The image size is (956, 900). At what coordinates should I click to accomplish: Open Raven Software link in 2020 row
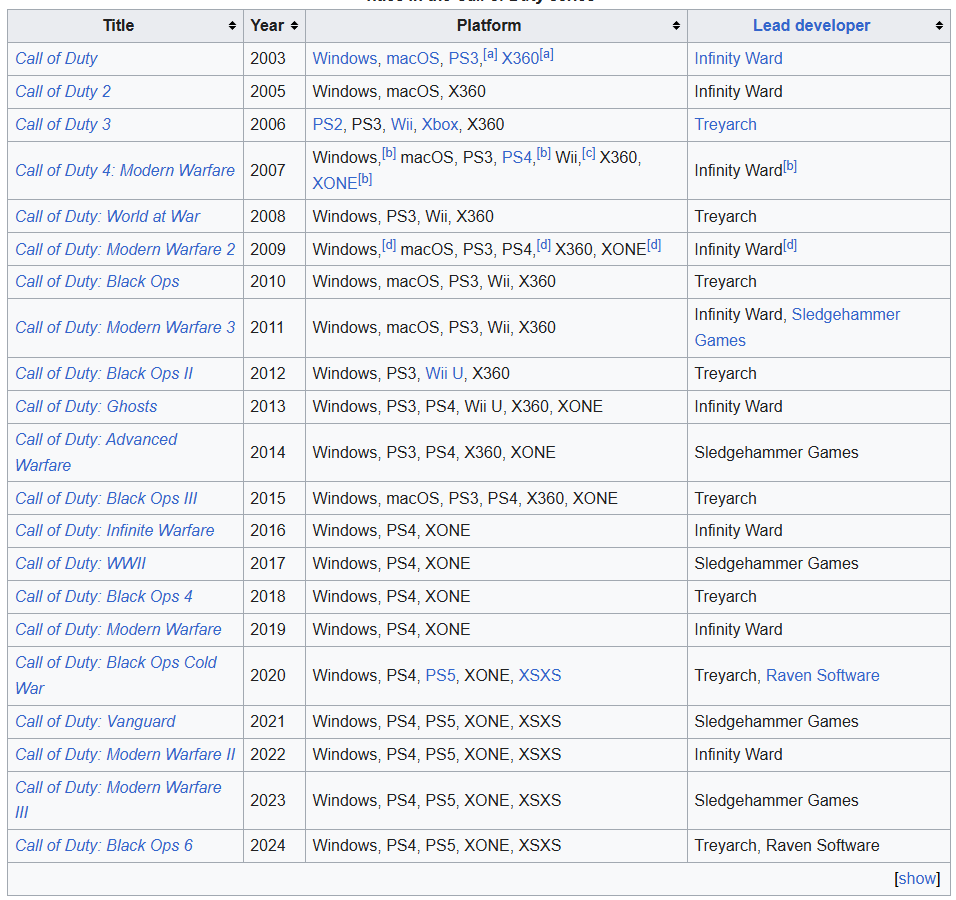822,676
